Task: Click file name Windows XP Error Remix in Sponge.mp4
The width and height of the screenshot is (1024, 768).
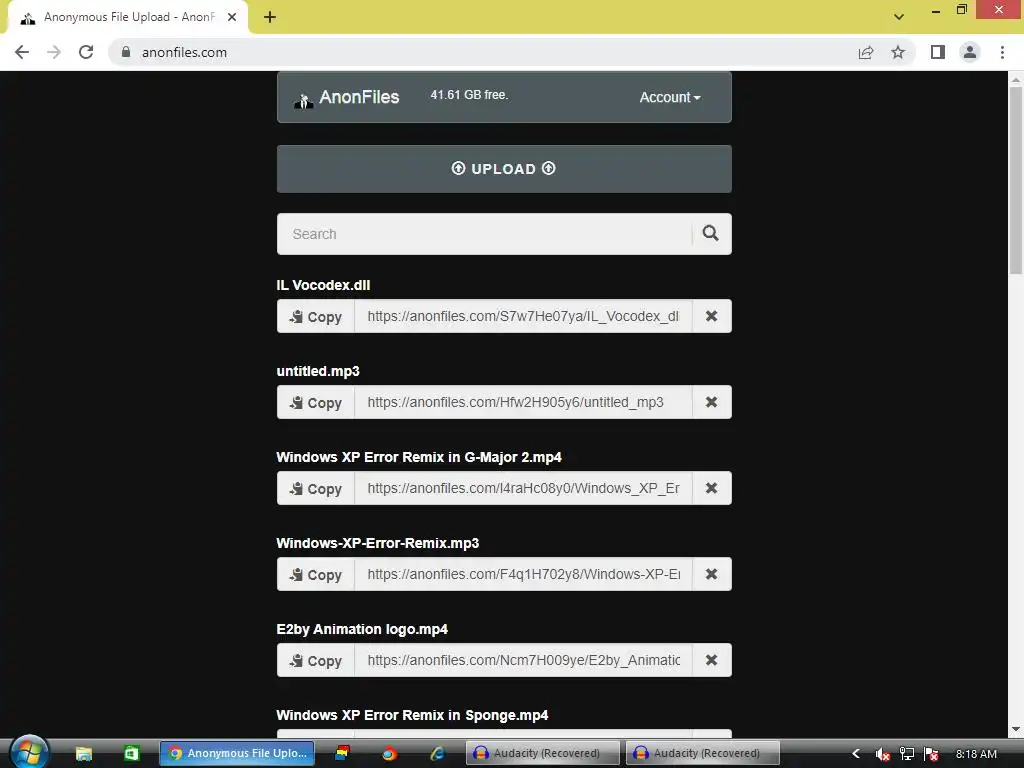Action: coord(412,715)
